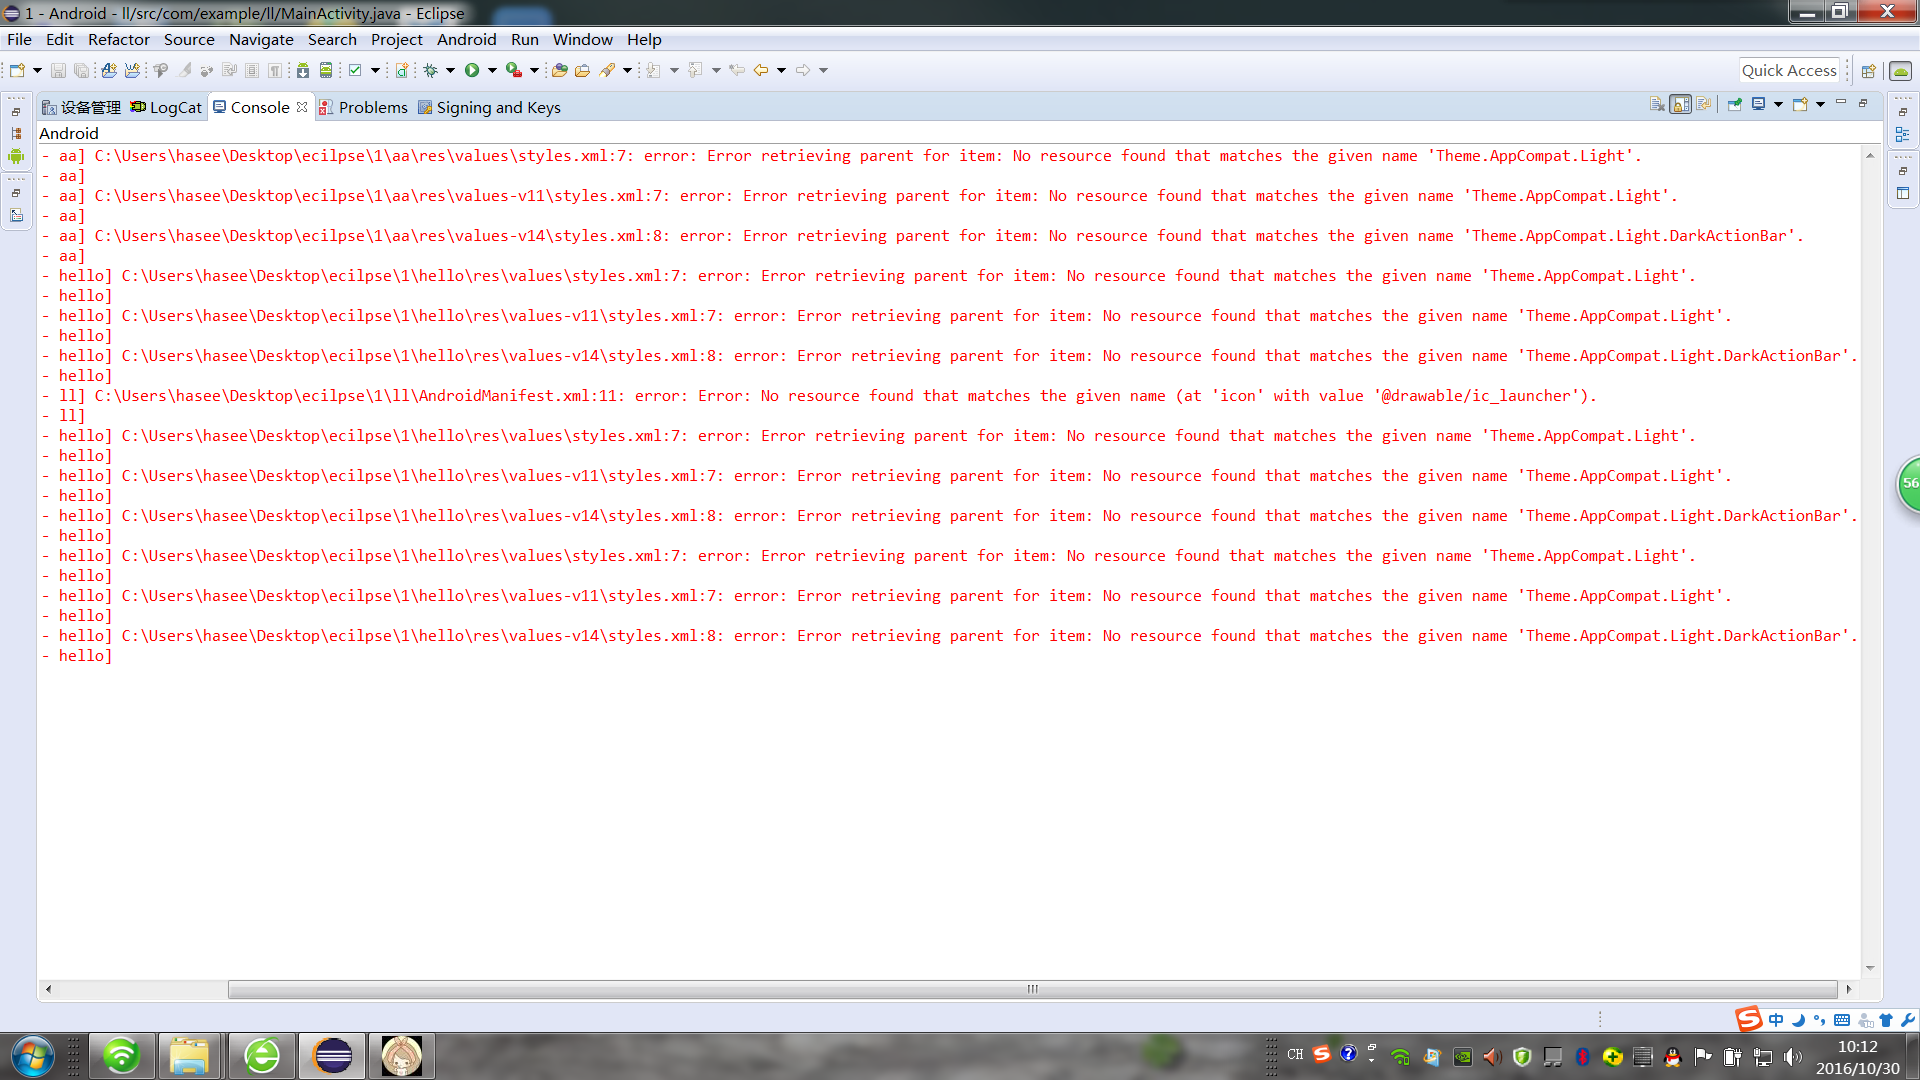Expand the Lint checkbox dropdown arrow
This screenshot has width=1920, height=1080.
coord(375,70)
